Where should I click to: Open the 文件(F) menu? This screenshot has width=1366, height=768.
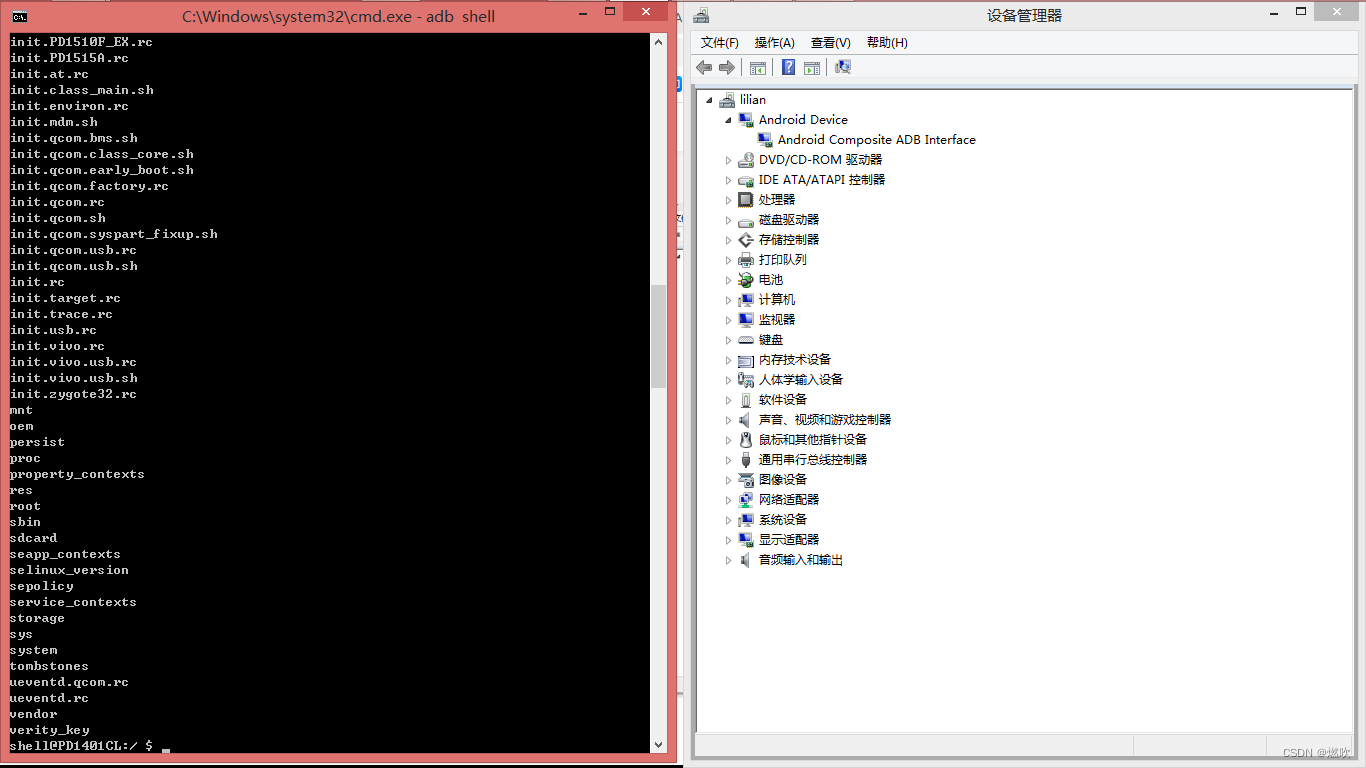pos(720,42)
